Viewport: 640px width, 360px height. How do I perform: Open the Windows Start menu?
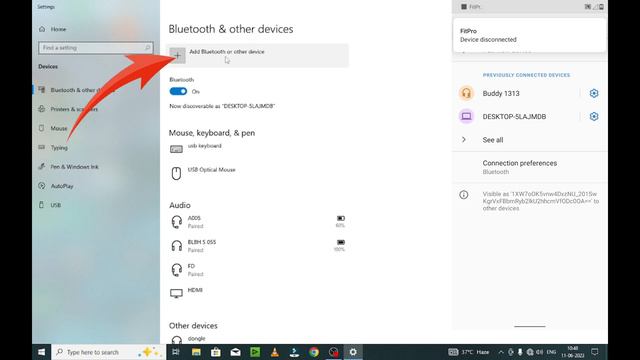coord(42,352)
